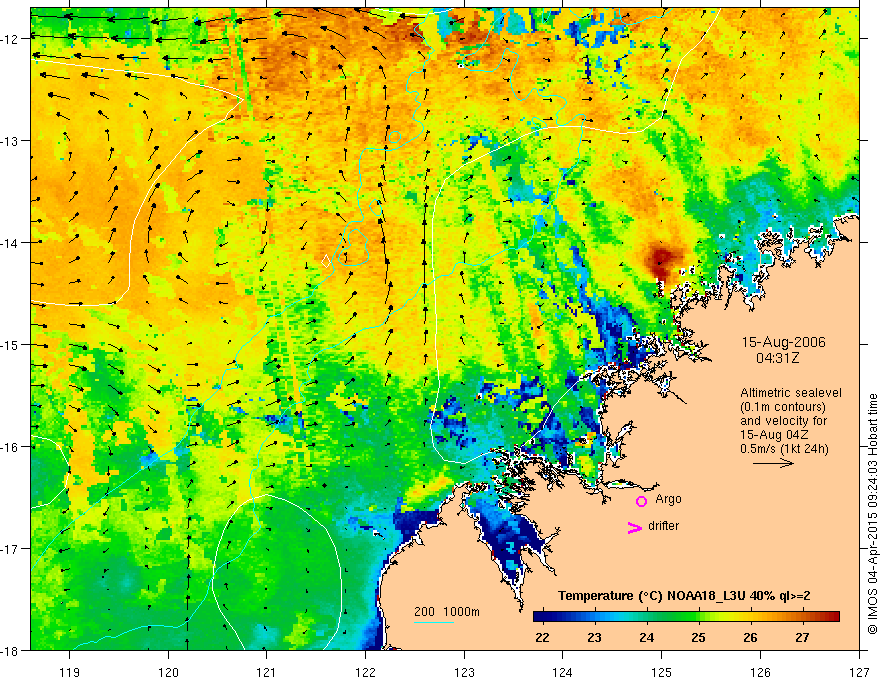
Task: Click the Temperature NOAA18_L3U colorbar title
Action: pos(684,596)
